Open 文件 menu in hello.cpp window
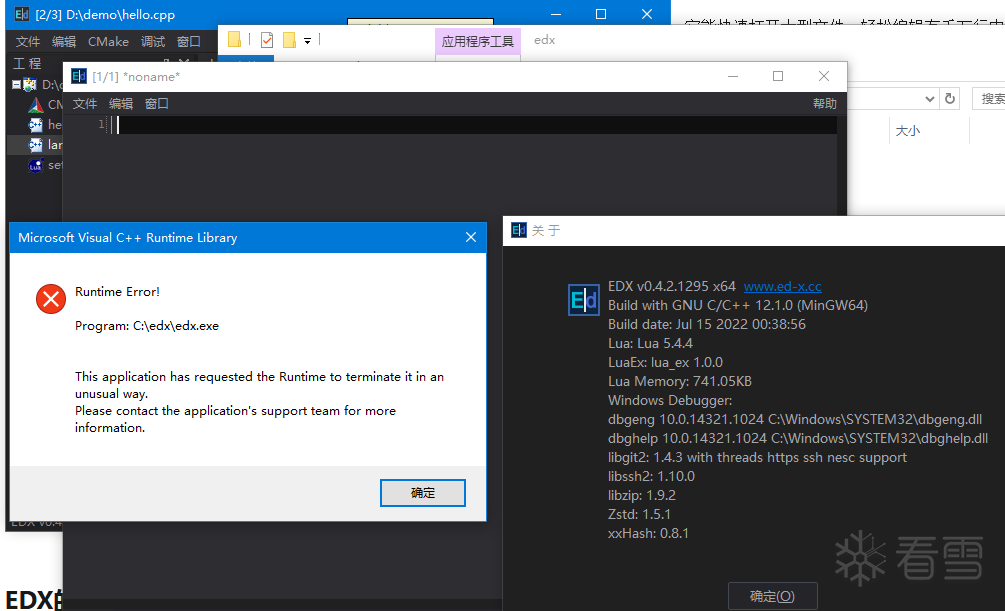This screenshot has width=1005, height=611. 28,42
